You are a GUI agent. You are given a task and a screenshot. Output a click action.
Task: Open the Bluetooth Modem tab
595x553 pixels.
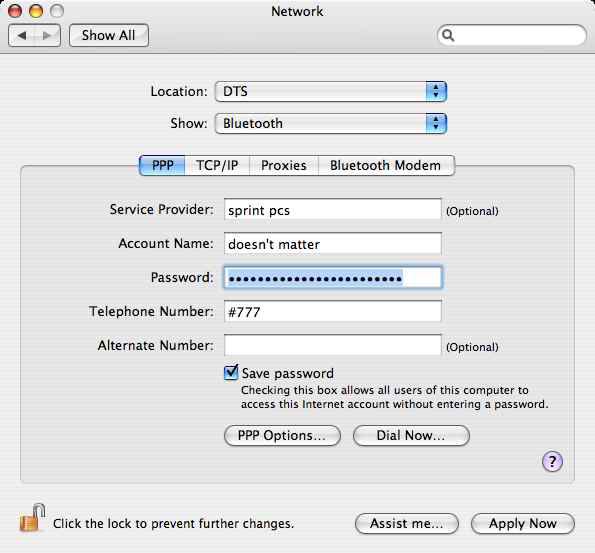click(x=386, y=165)
